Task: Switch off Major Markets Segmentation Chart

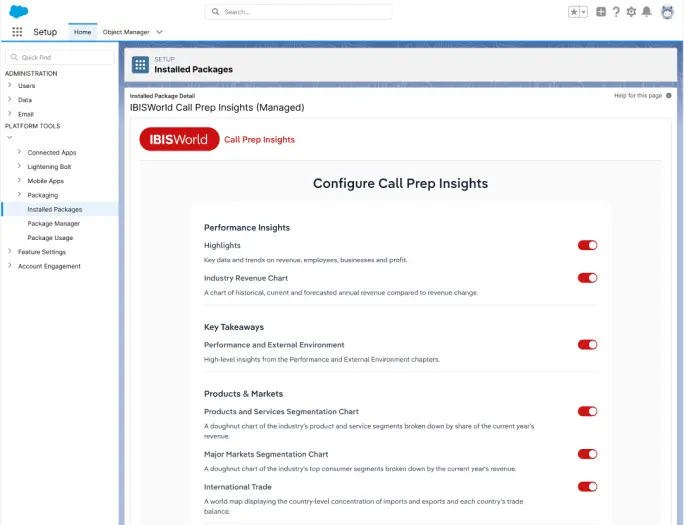Action: click(x=587, y=454)
